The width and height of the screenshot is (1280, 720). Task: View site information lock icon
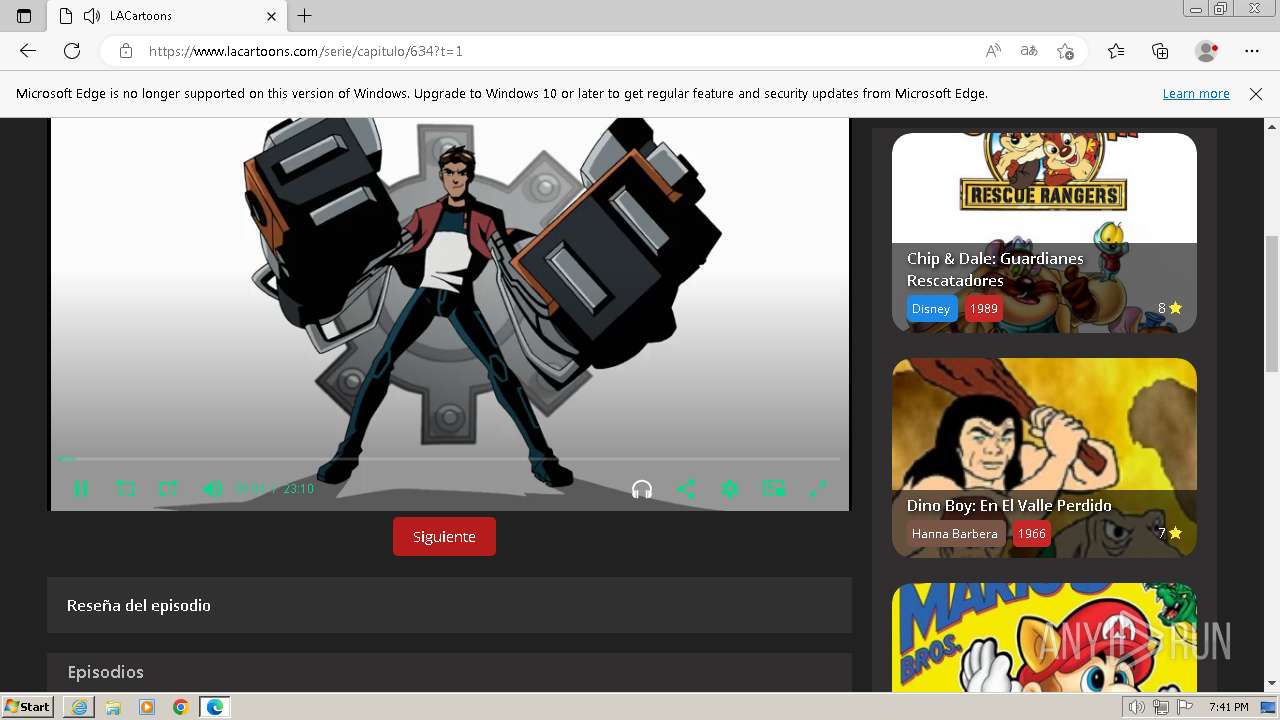tap(125, 51)
